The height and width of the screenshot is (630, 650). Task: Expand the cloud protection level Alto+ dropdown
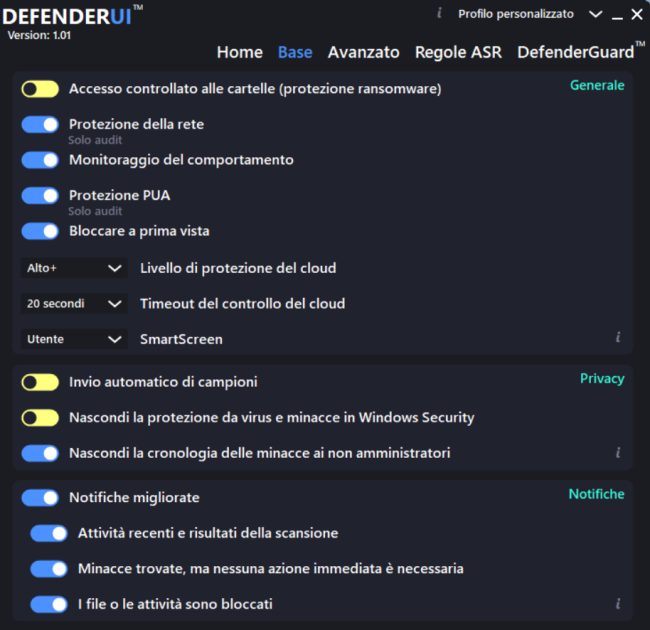pyautogui.click(x=74, y=268)
